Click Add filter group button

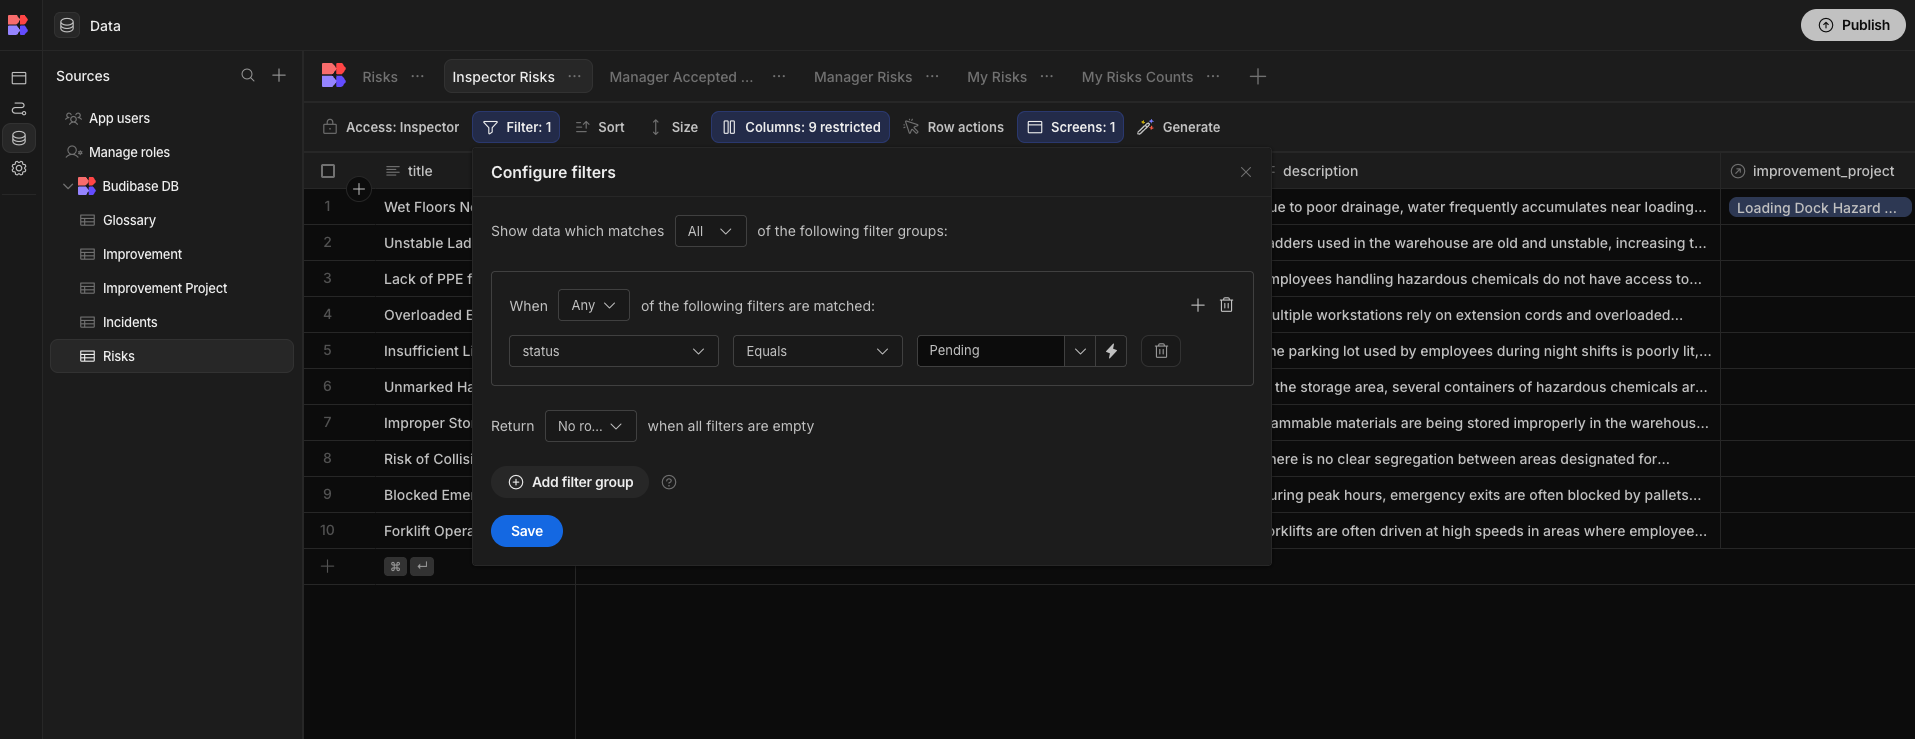coord(570,482)
